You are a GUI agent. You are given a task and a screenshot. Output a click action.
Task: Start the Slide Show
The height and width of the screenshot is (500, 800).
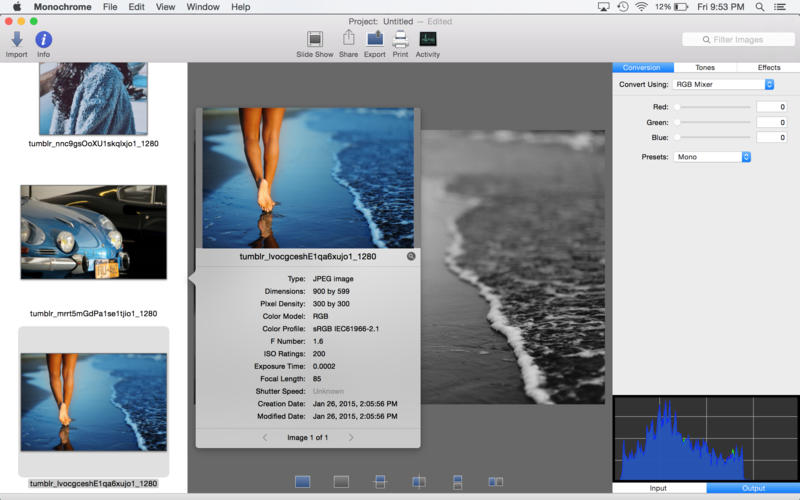pyautogui.click(x=315, y=40)
